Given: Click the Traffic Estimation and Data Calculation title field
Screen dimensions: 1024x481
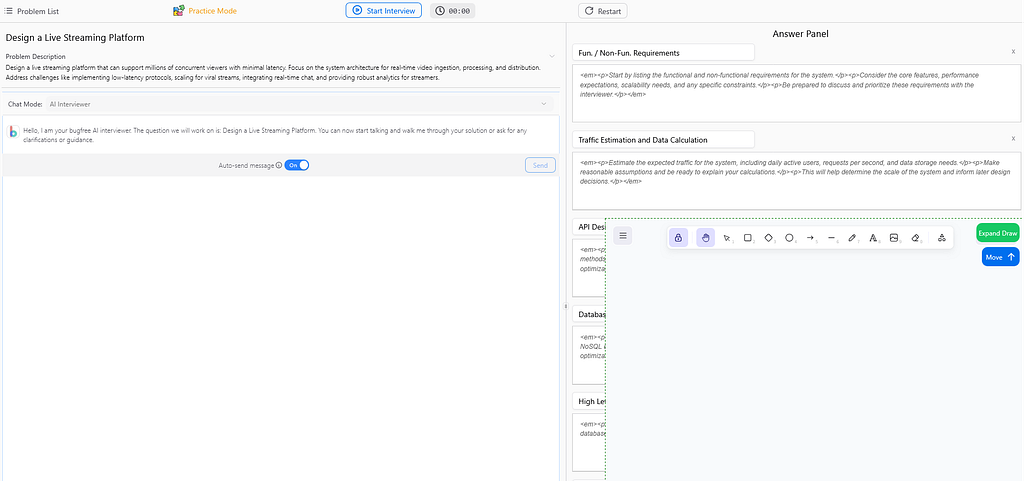Looking at the screenshot, I should tap(664, 140).
